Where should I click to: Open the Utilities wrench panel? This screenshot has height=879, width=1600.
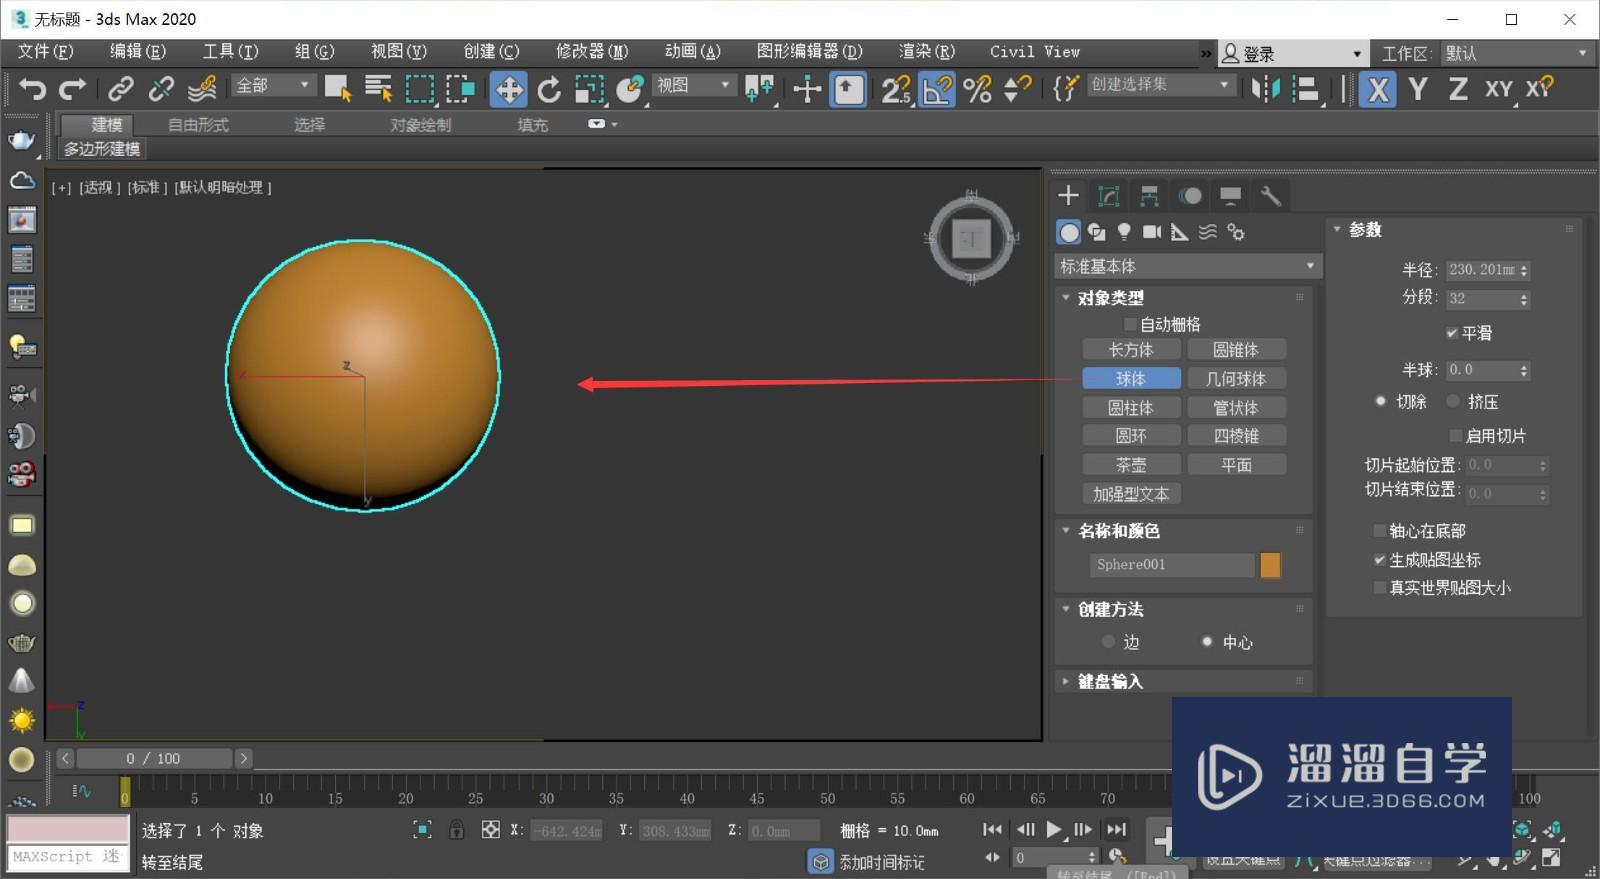point(1271,196)
